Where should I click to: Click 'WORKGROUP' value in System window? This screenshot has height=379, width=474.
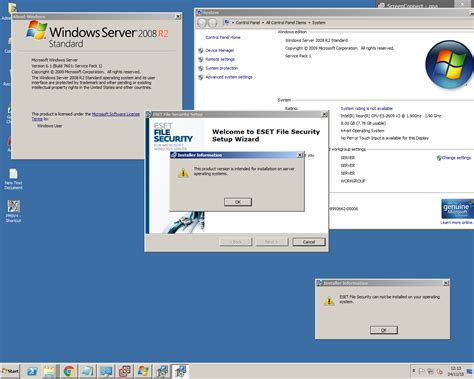click(353, 181)
